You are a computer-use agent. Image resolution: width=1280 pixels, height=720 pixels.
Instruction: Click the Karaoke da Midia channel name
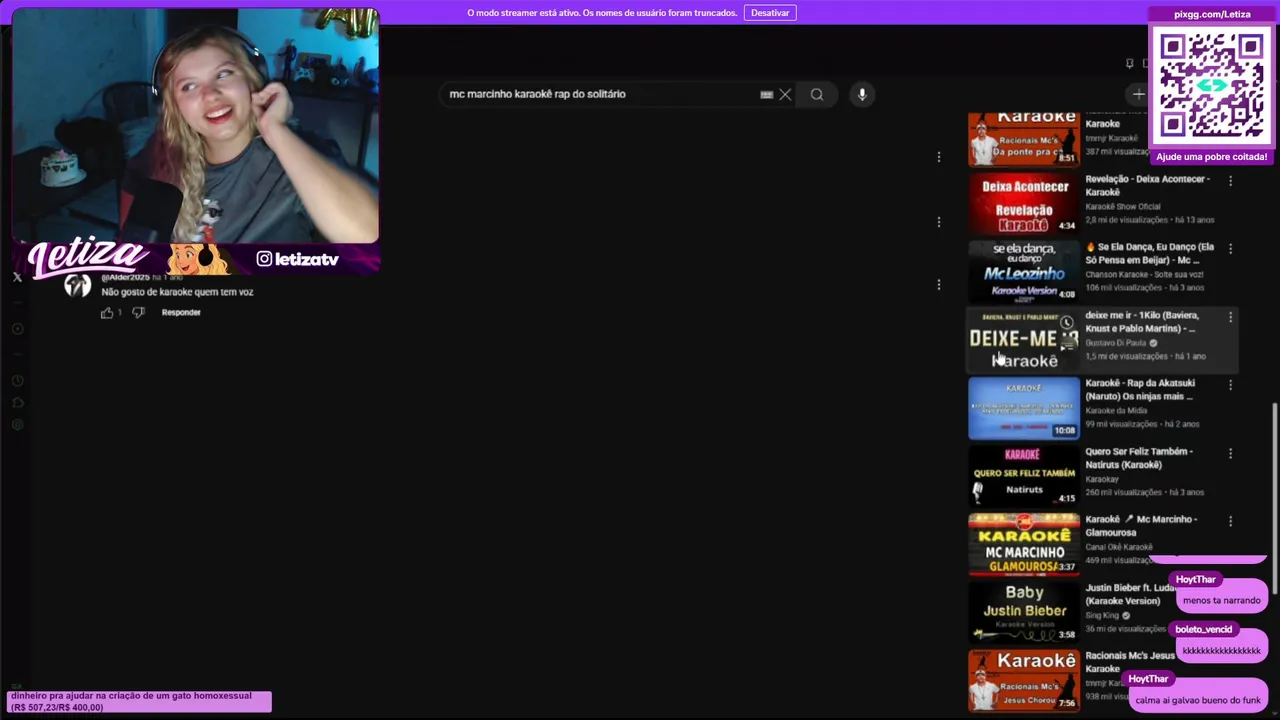click(x=1116, y=410)
